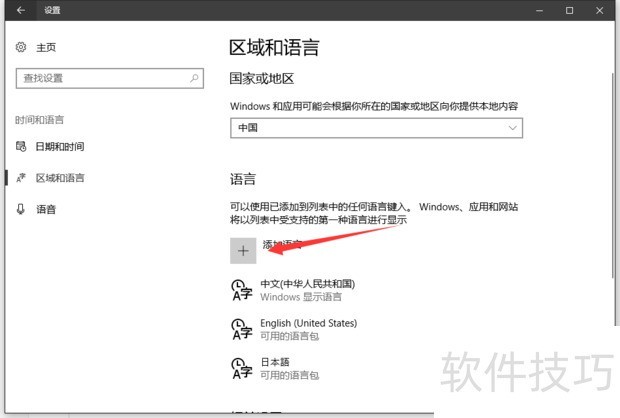Minimize the 设置 window

(539, 11)
